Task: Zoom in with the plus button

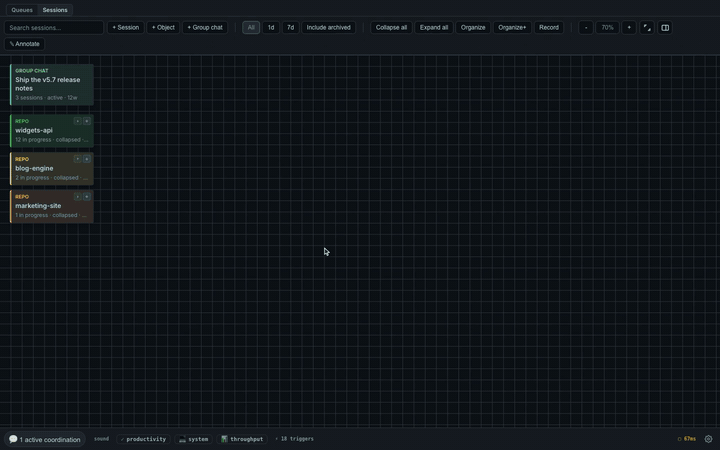Action: point(629,28)
